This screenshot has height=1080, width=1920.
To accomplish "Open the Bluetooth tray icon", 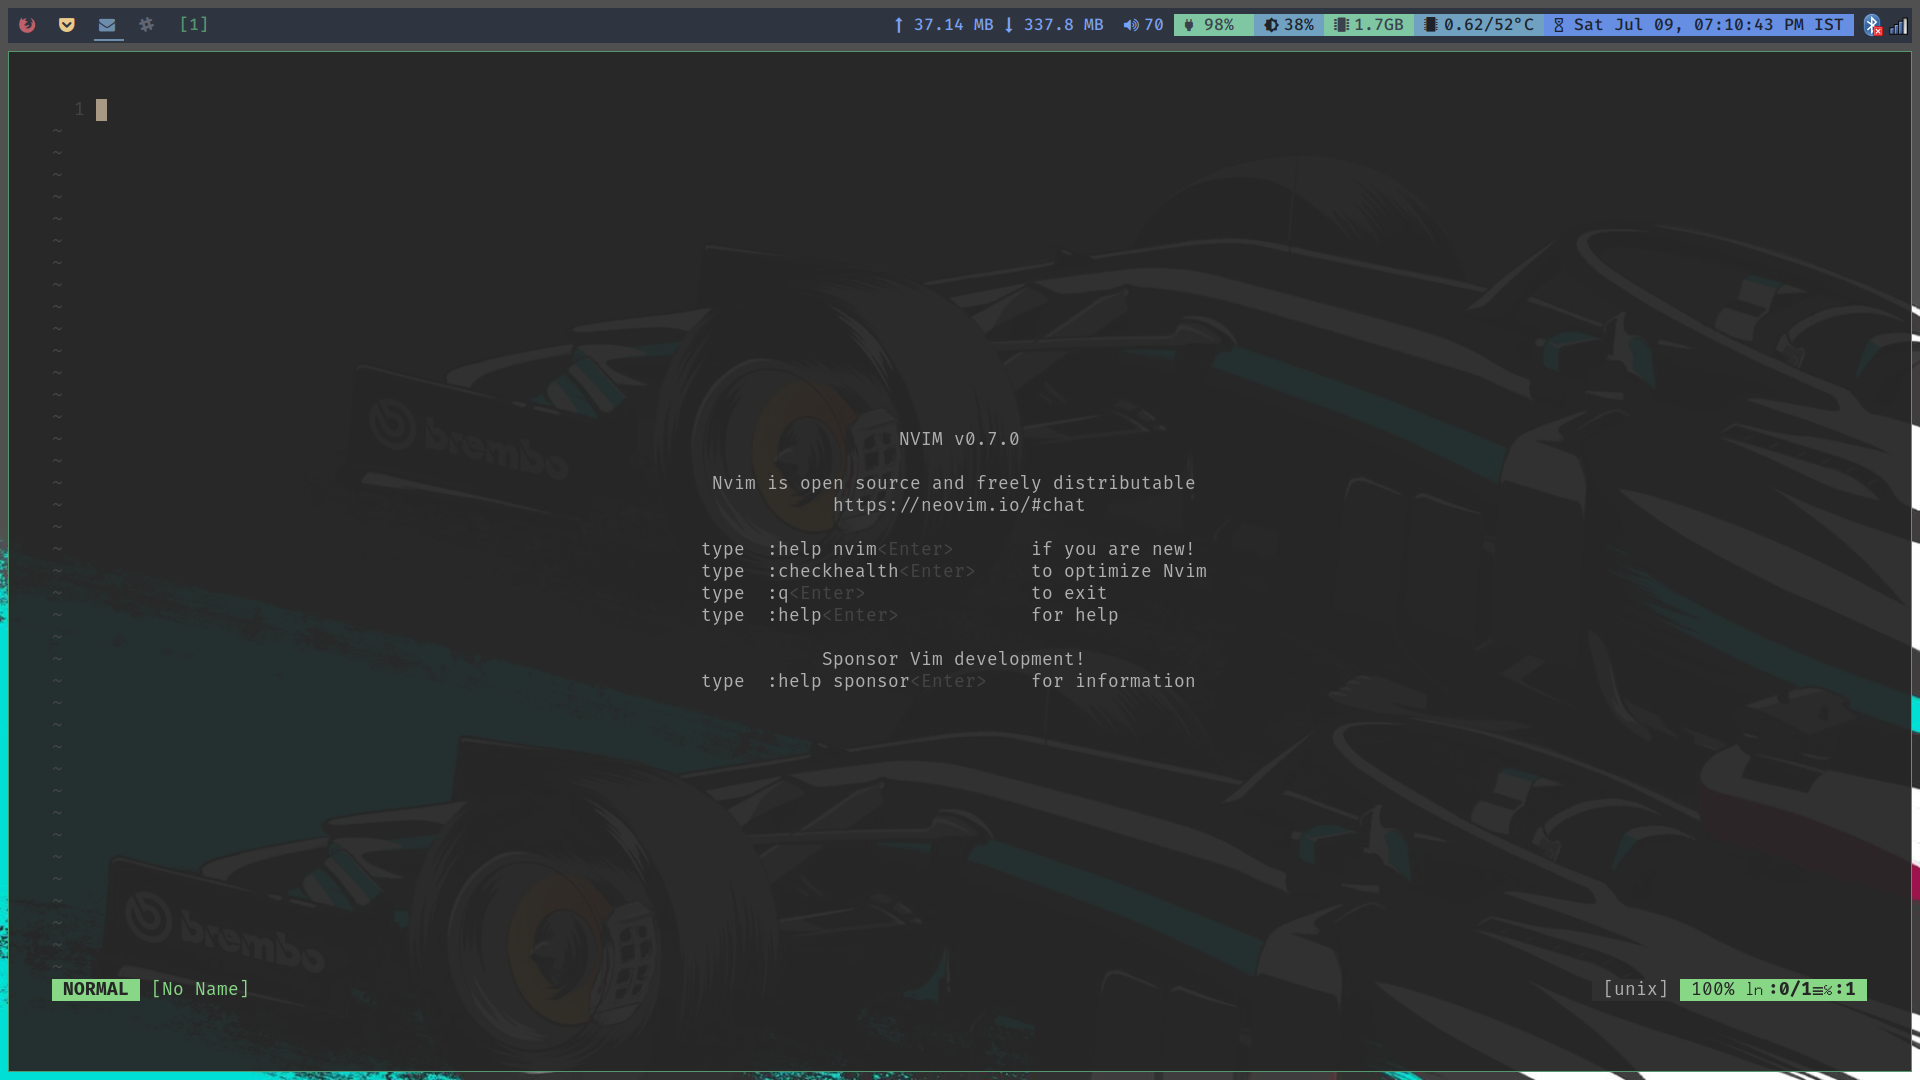I will click(x=1872, y=25).
